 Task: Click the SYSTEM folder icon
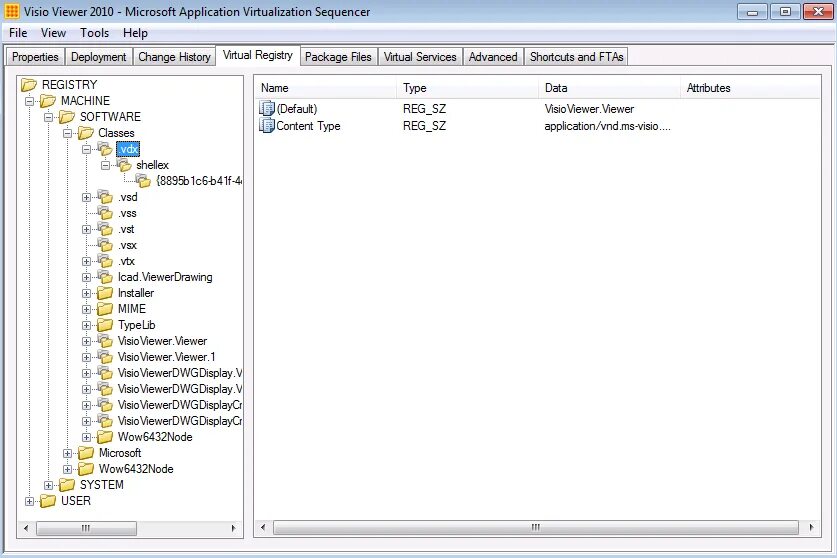coord(67,485)
